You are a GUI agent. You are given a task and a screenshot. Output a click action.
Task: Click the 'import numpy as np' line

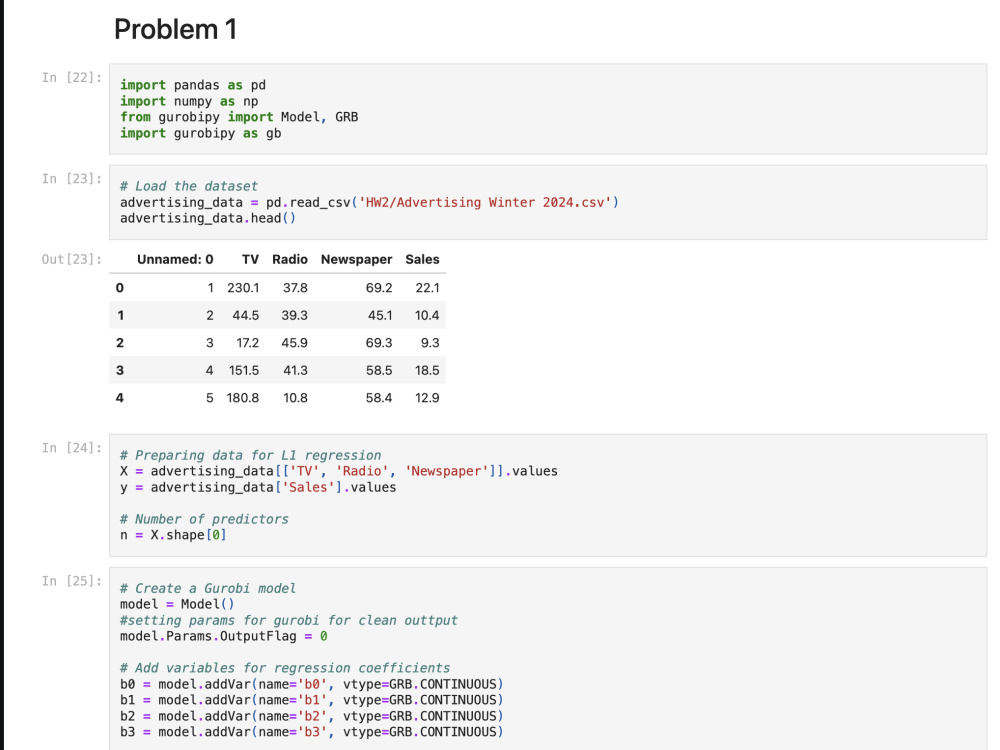pos(189,101)
